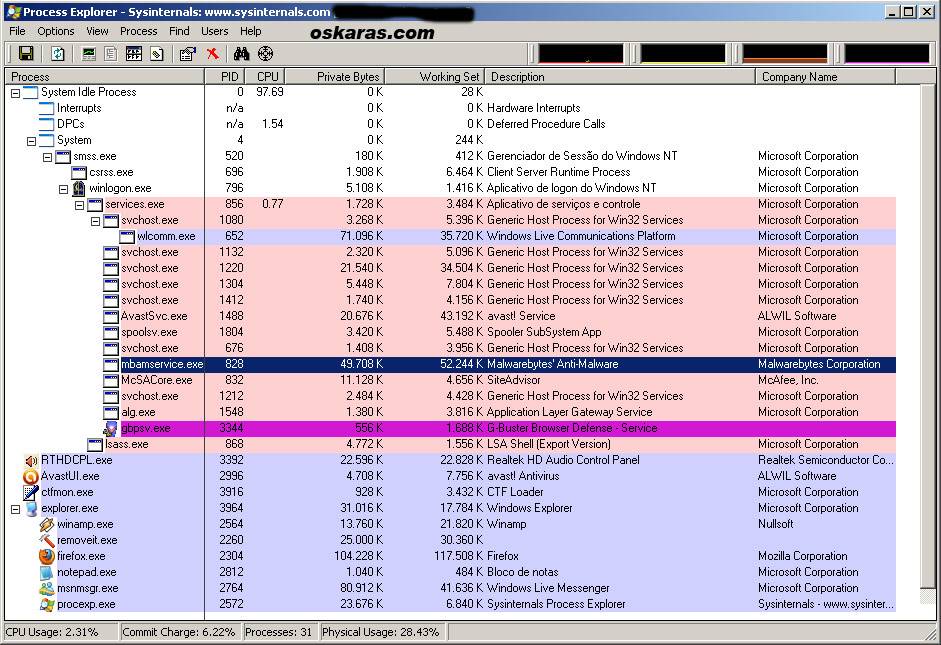Click the lsass.exe window icon
This screenshot has height=645, width=941.
[95, 445]
